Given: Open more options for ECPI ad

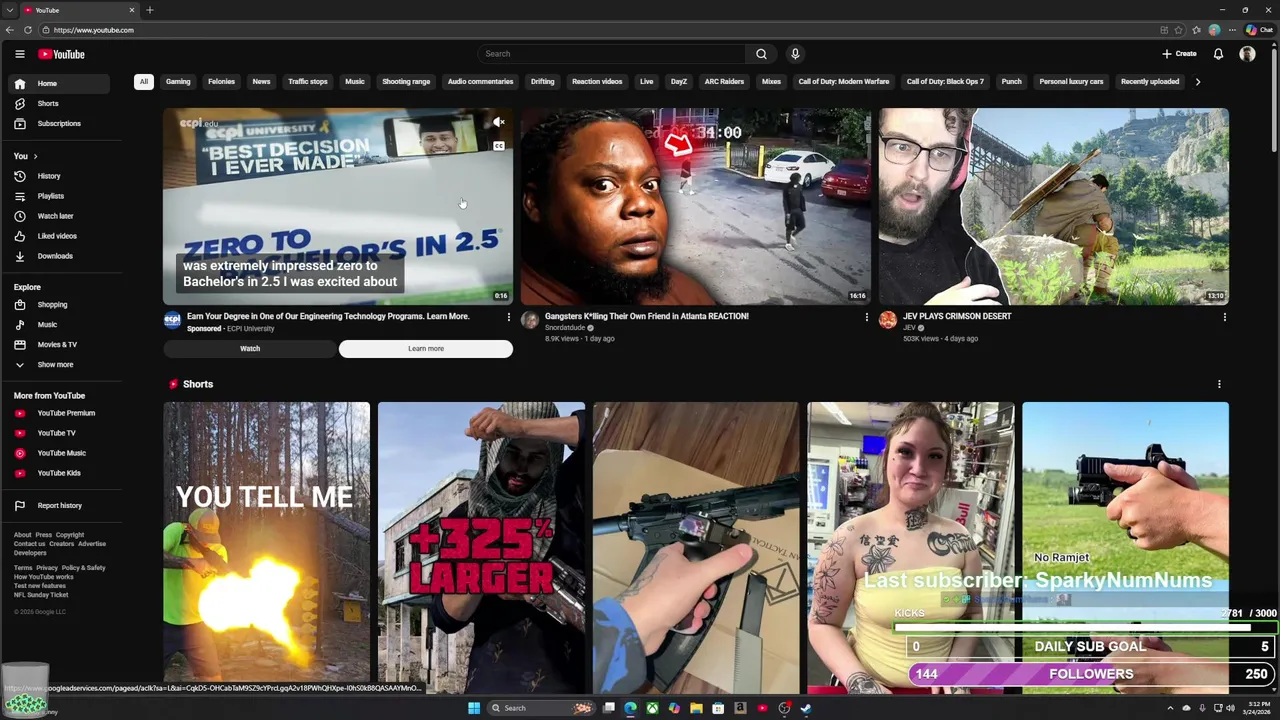Looking at the screenshot, I should coord(508,318).
